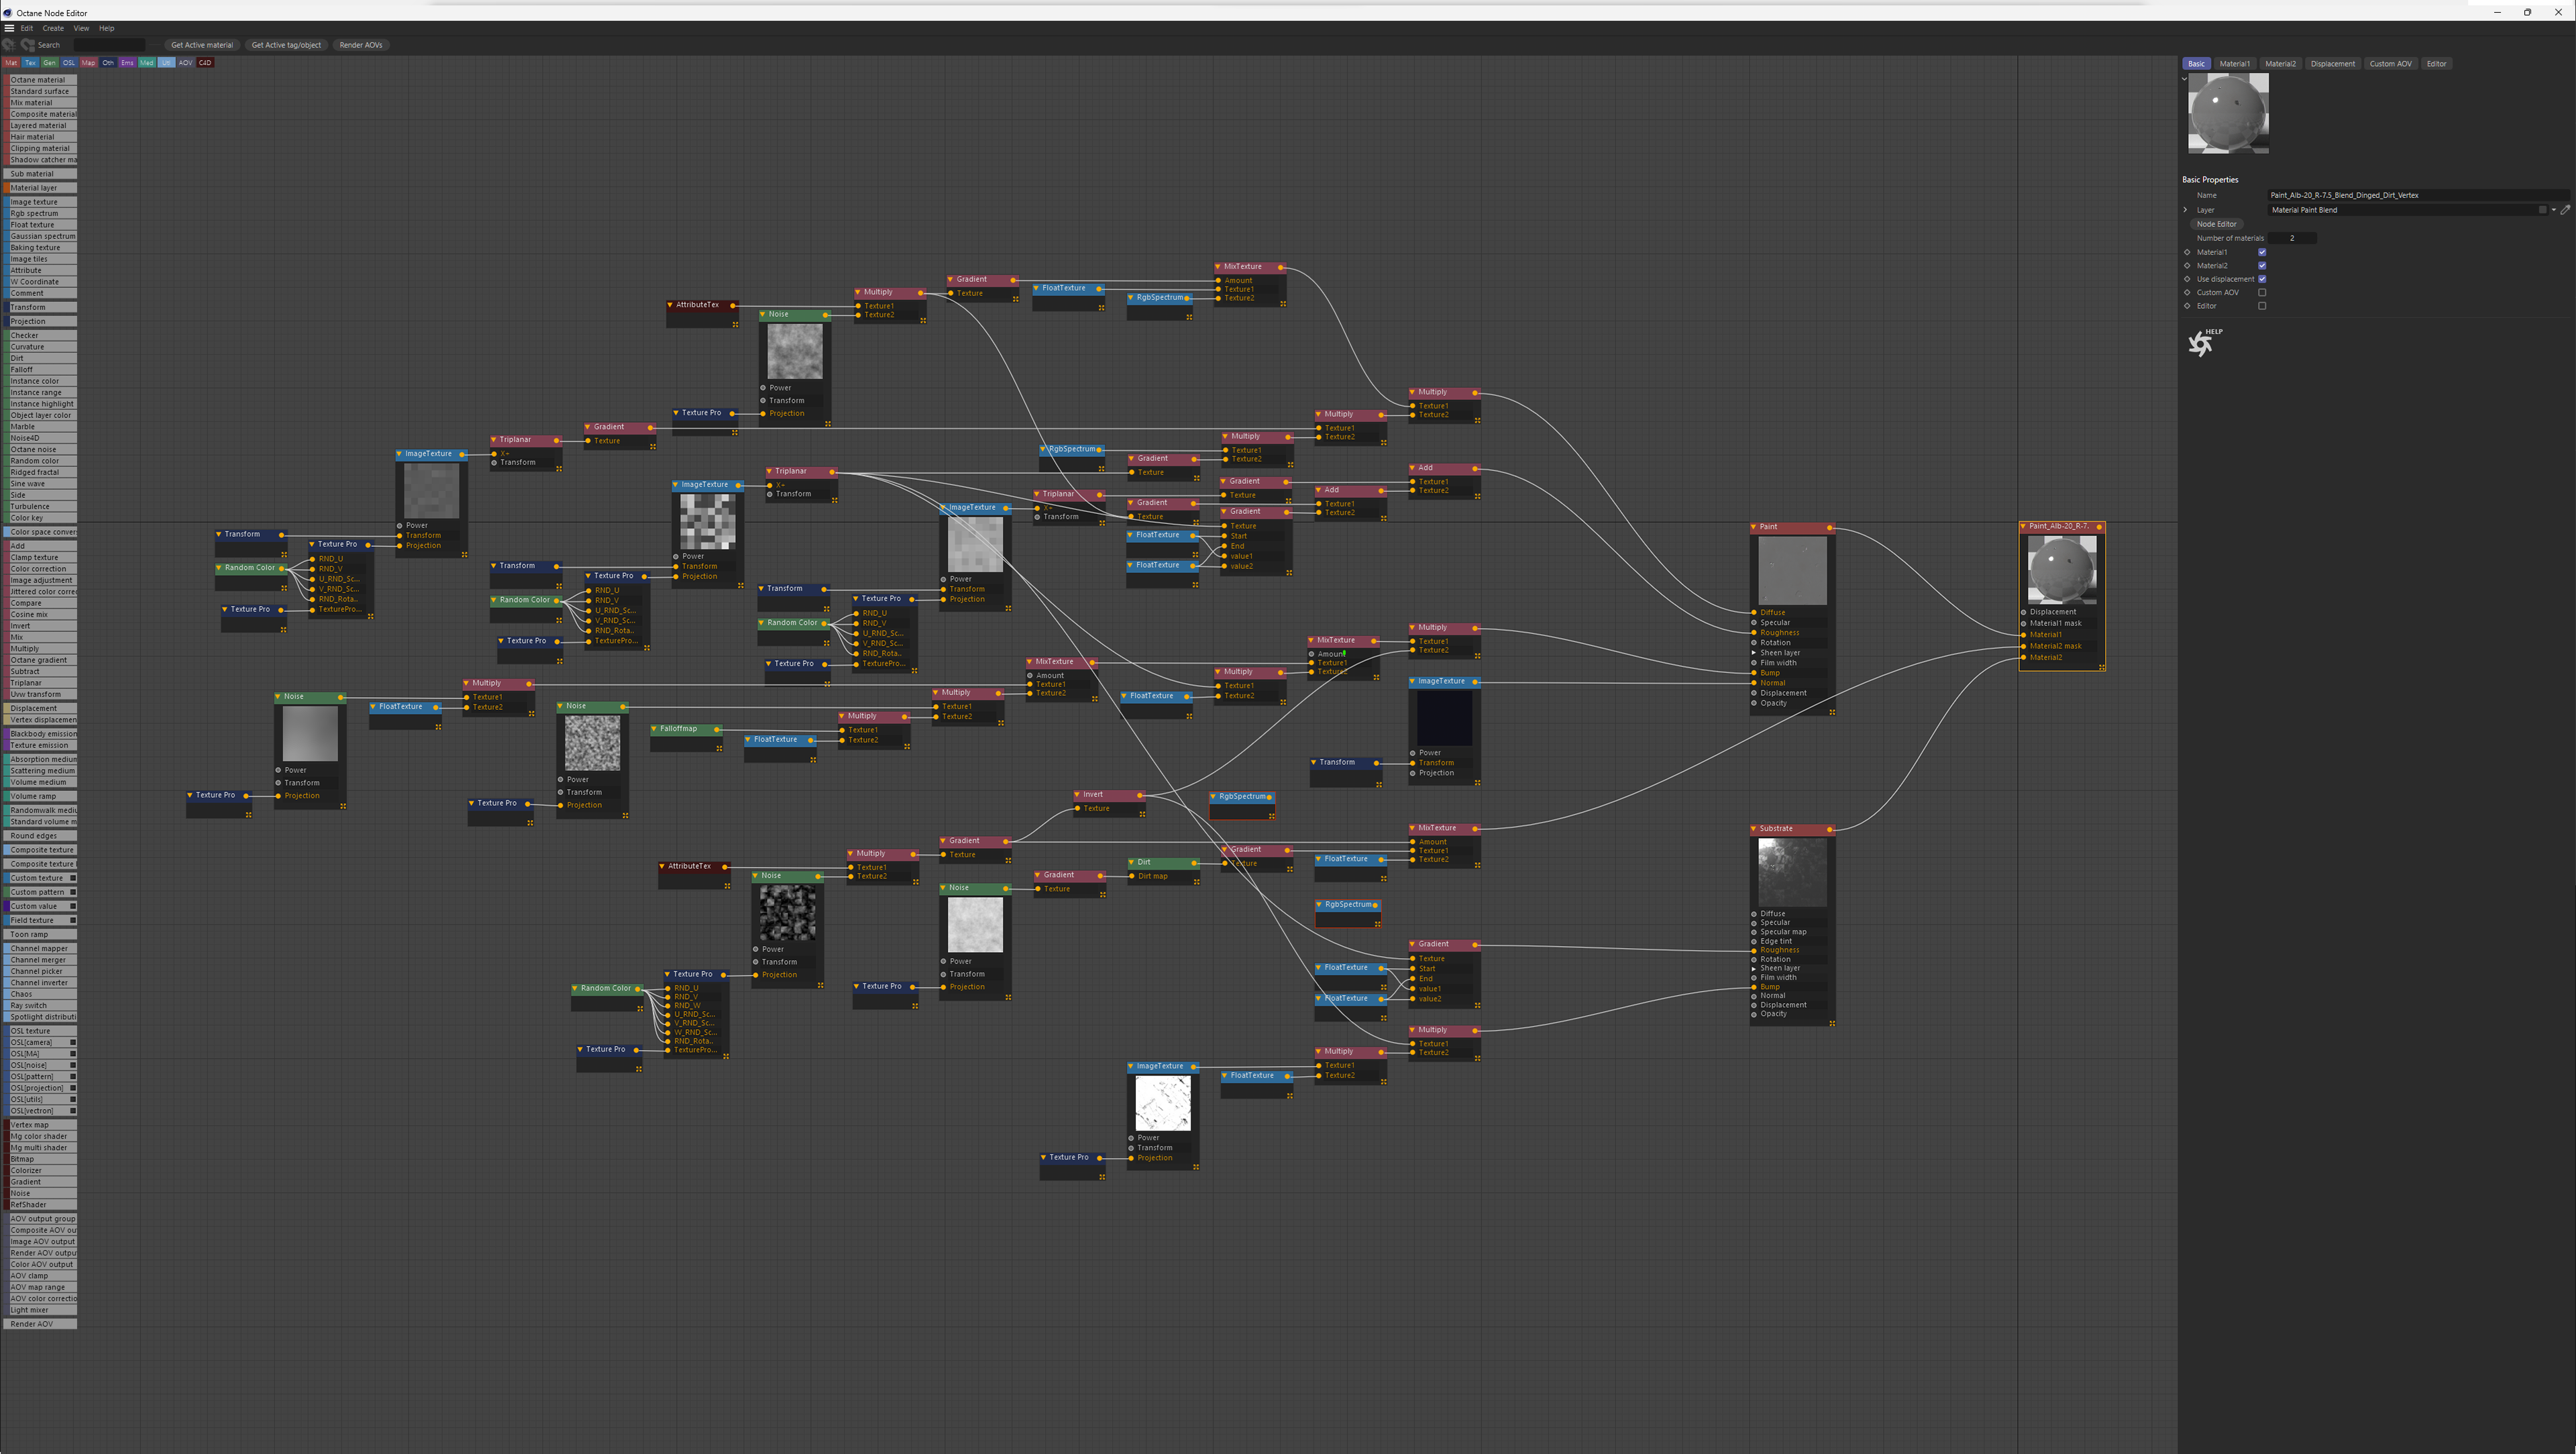Viewport: 2576px width, 1454px height.
Task: Click the Material1 keyframe diamond icon
Action: tap(2187, 252)
